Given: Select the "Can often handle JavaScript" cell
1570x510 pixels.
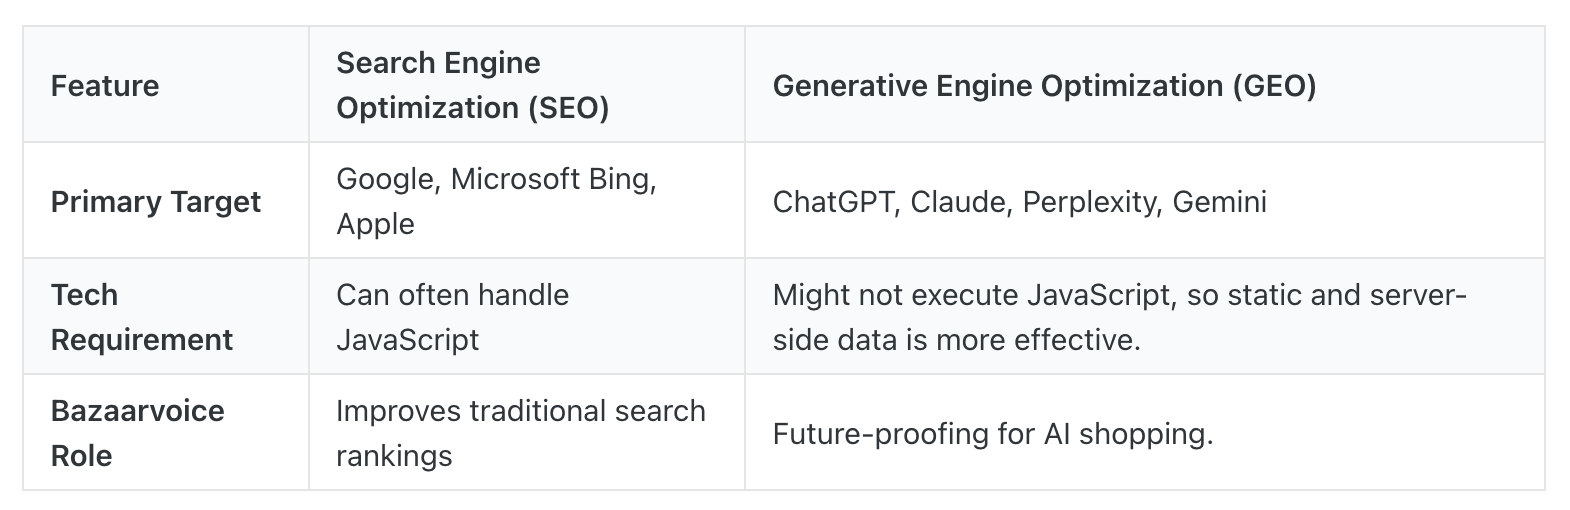Looking at the screenshot, I should pyautogui.click(x=452, y=317).
